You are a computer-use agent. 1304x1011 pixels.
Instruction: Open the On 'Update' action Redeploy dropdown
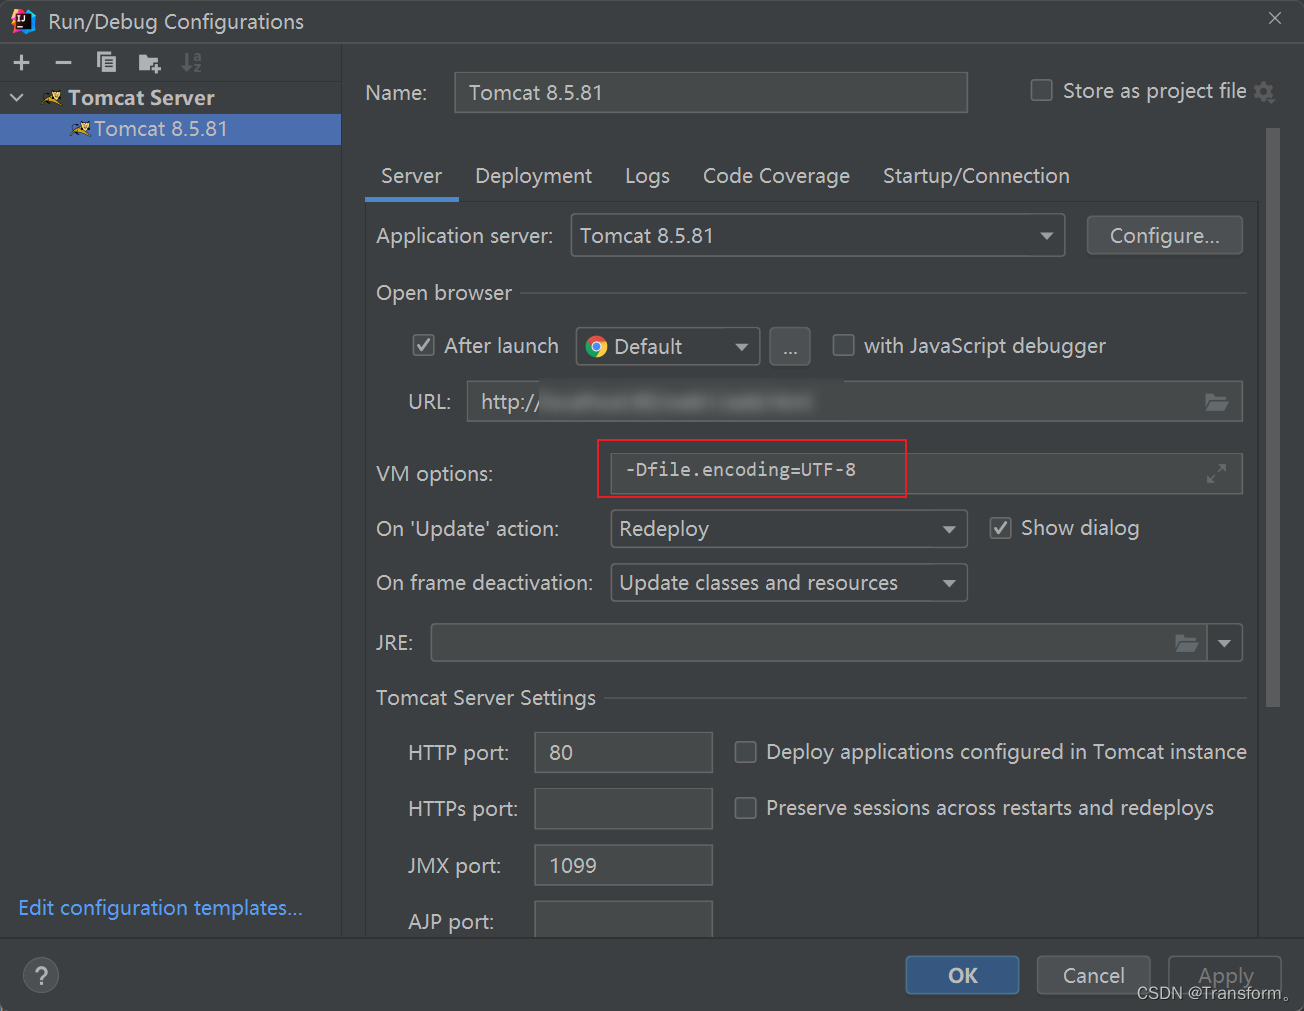pyautogui.click(x=789, y=529)
